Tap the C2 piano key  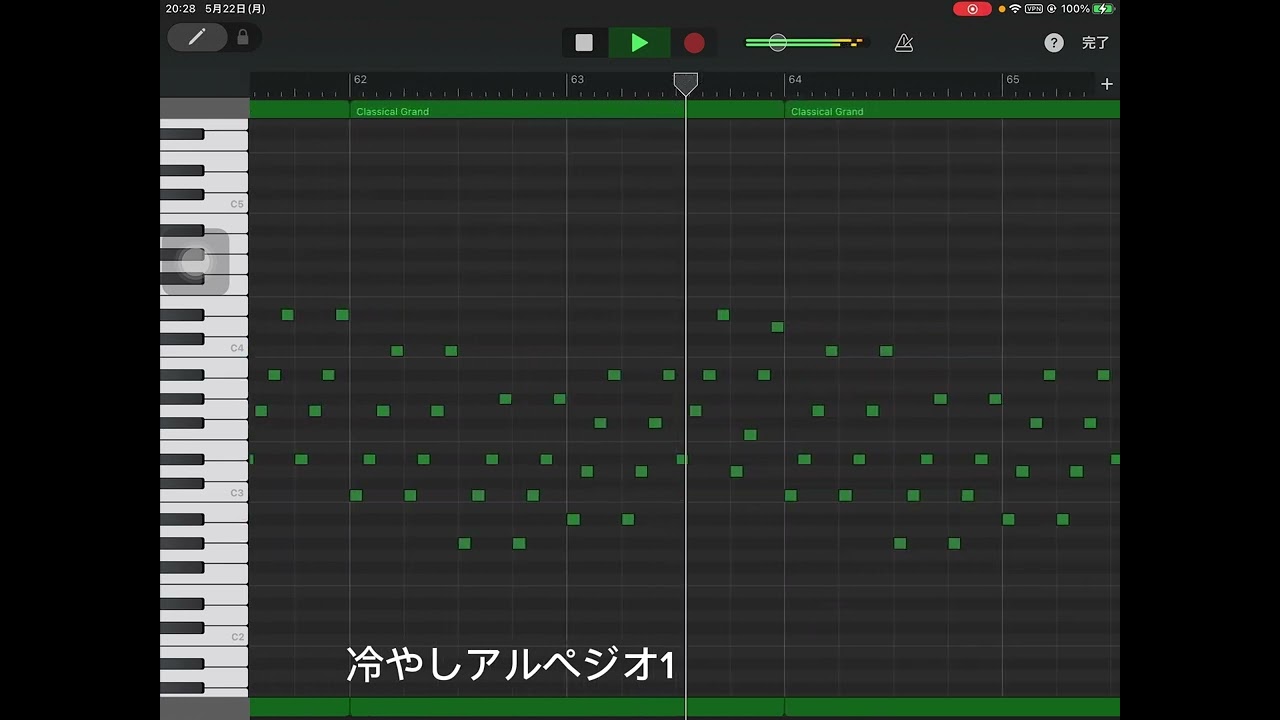(204, 638)
